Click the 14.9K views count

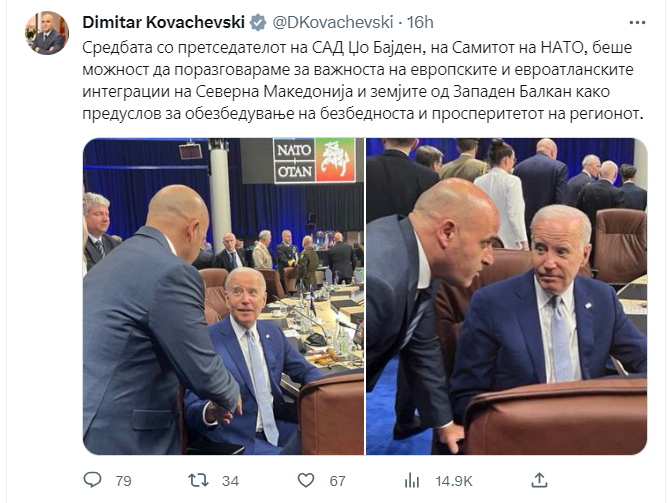pyautogui.click(x=454, y=481)
